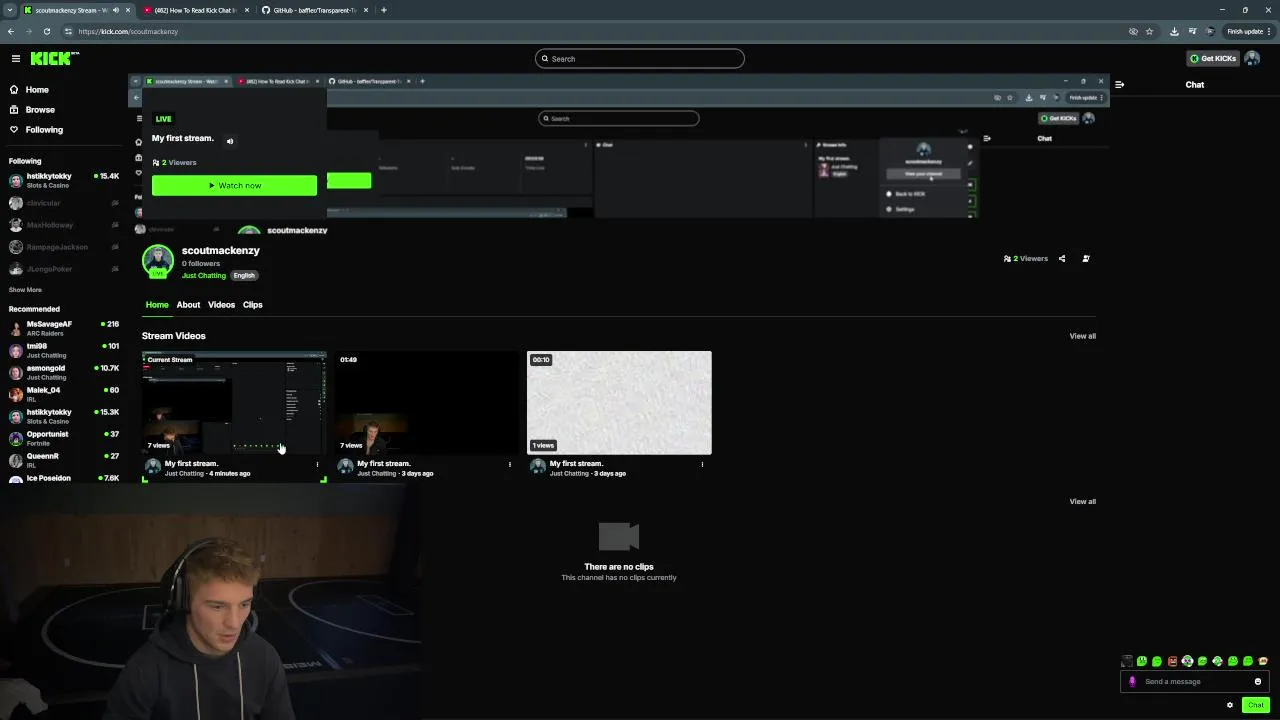Image resolution: width=1280 pixels, height=720 pixels.
Task: Open QueennR recommended channel
Action: [x=63, y=459]
